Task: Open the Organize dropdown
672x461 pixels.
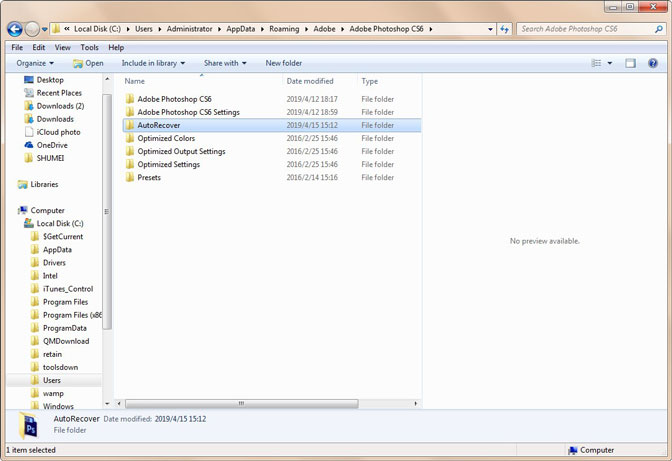Action: (35, 63)
